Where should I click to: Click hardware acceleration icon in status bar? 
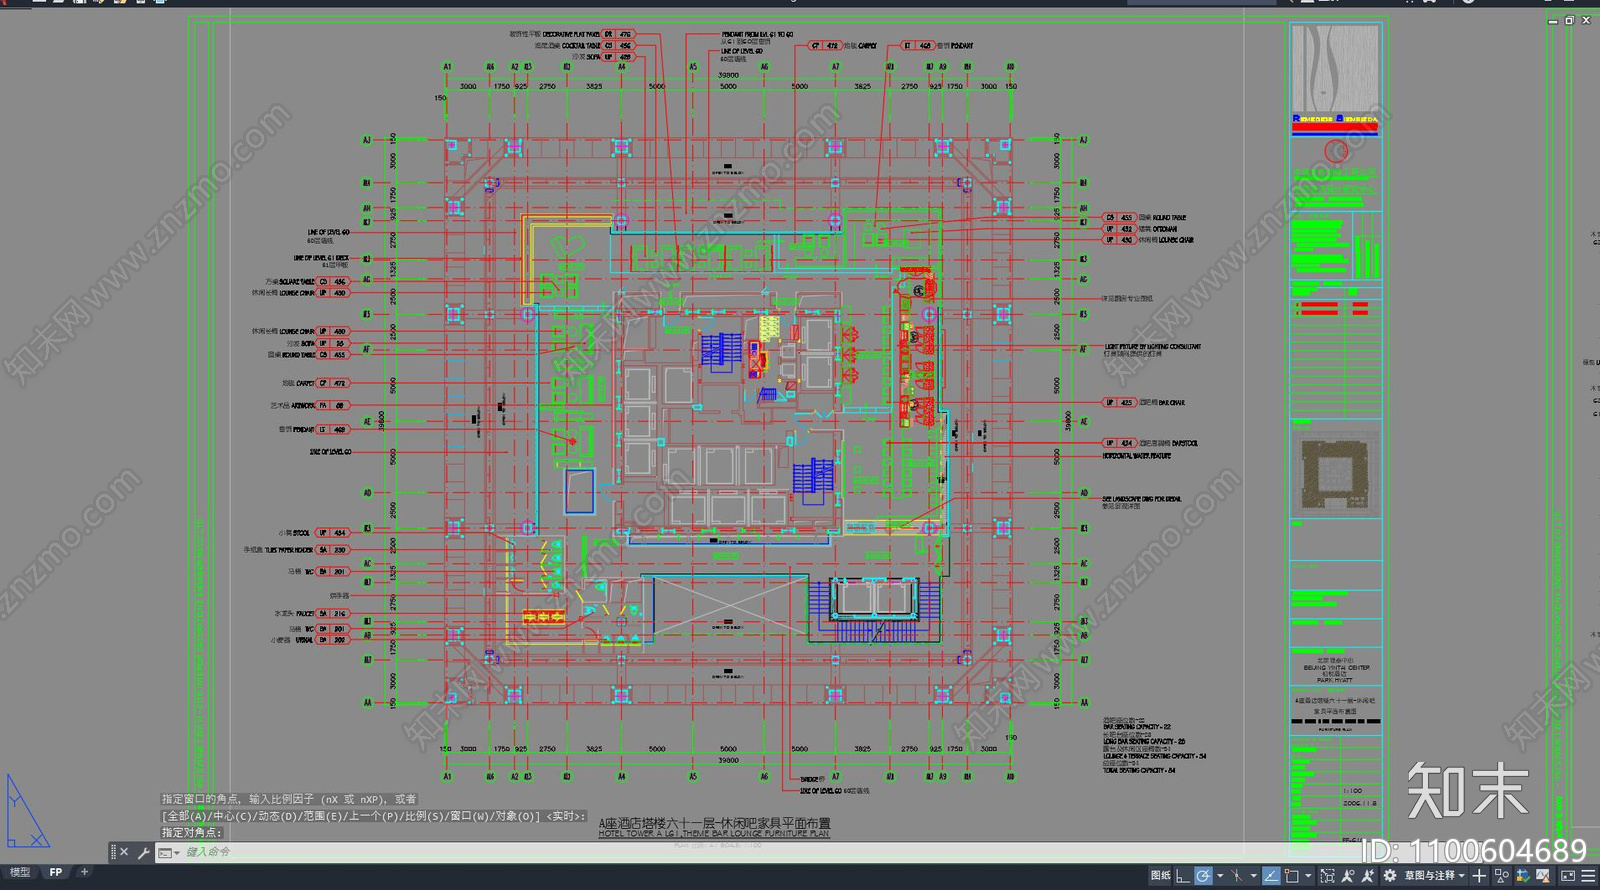[x=1523, y=876]
